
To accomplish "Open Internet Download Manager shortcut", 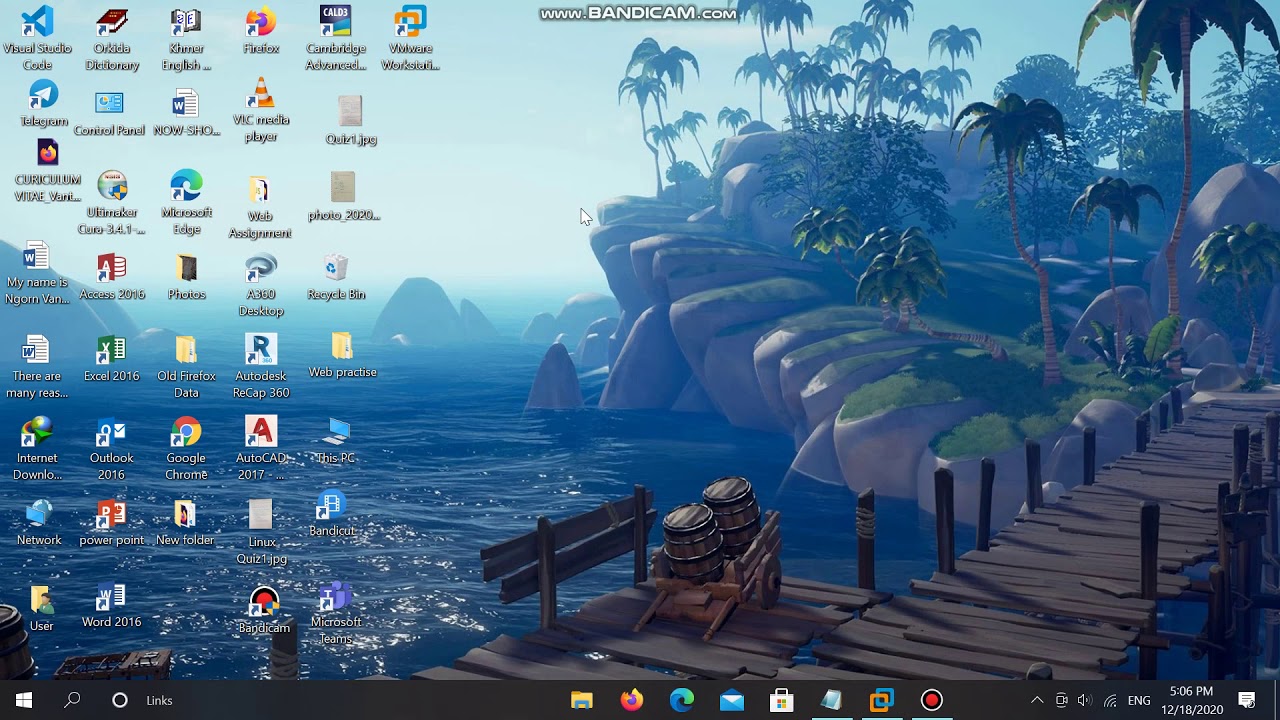I will pyautogui.click(x=37, y=449).
